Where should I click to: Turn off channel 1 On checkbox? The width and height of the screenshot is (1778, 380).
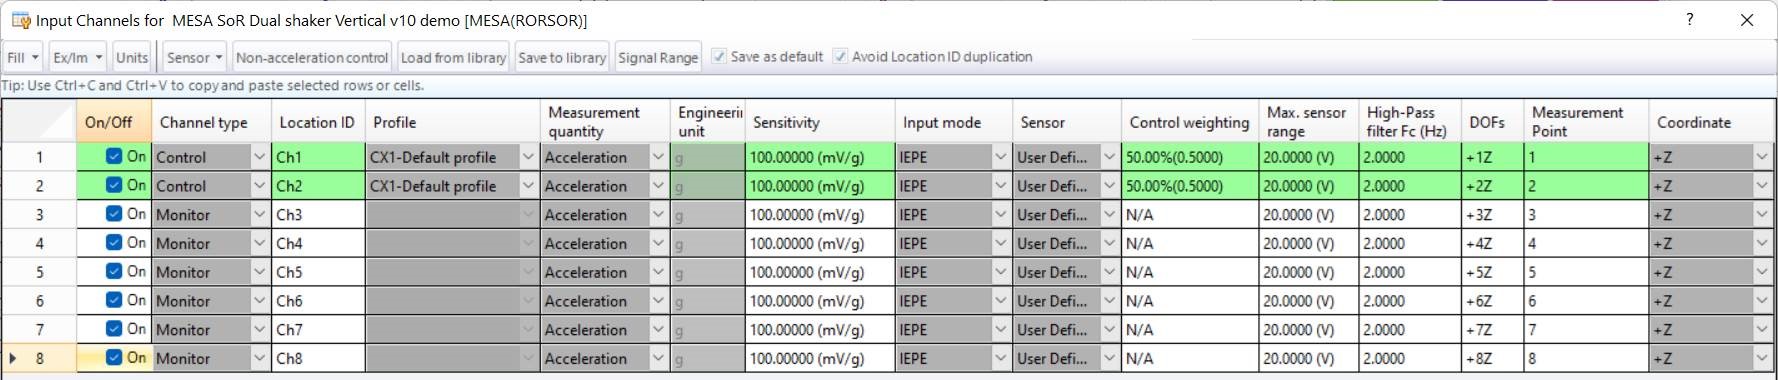(x=114, y=156)
